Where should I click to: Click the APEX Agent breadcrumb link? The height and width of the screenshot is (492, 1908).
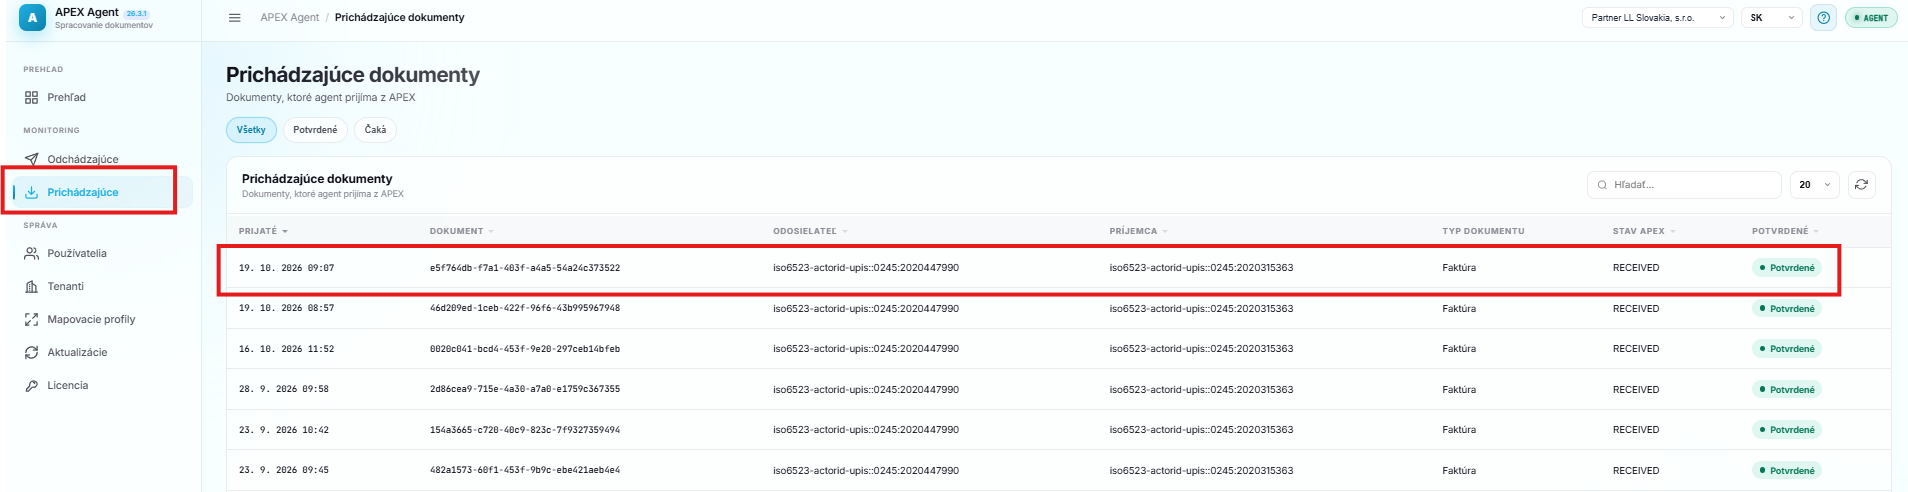(x=289, y=17)
